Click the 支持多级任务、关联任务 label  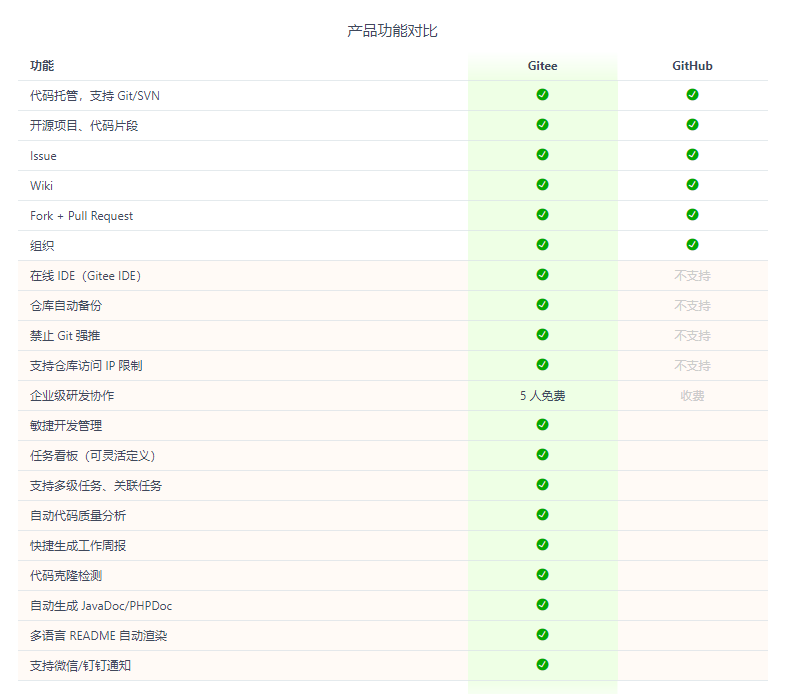pyautogui.click(x=96, y=485)
